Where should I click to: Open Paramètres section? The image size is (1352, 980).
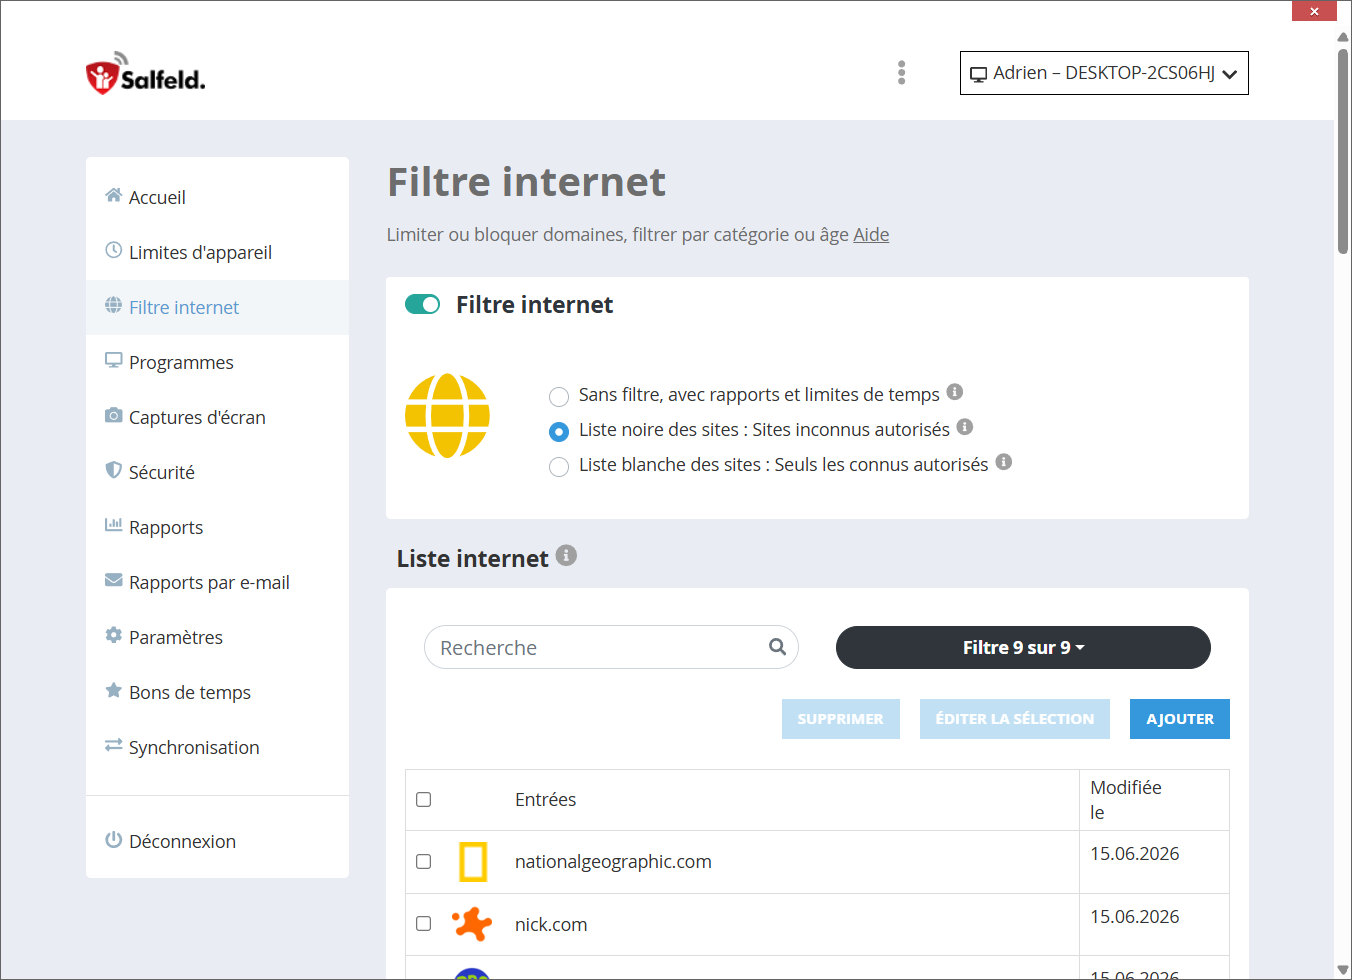tap(217, 637)
